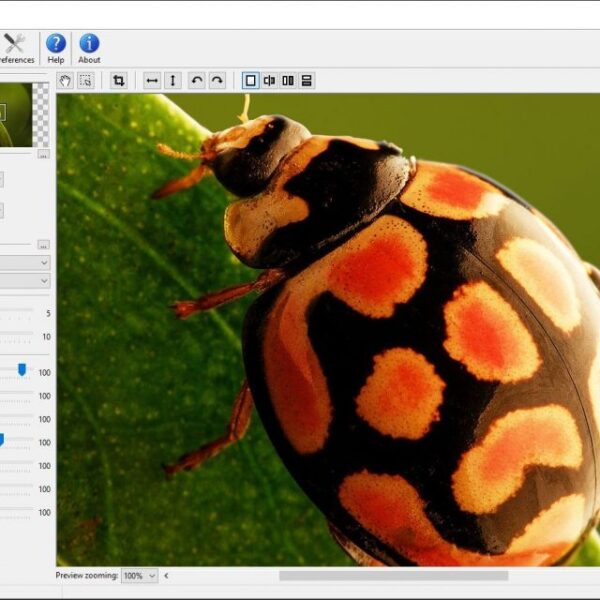Expand the first dropdown in left panel
The width and height of the screenshot is (600, 600).
[x=24, y=263]
